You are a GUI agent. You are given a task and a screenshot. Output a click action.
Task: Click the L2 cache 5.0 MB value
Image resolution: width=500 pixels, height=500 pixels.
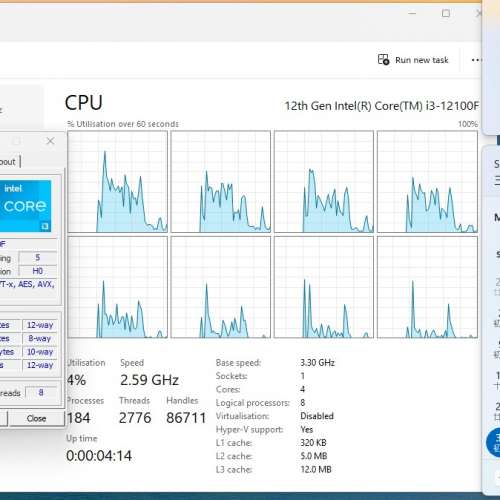[314, 456]
